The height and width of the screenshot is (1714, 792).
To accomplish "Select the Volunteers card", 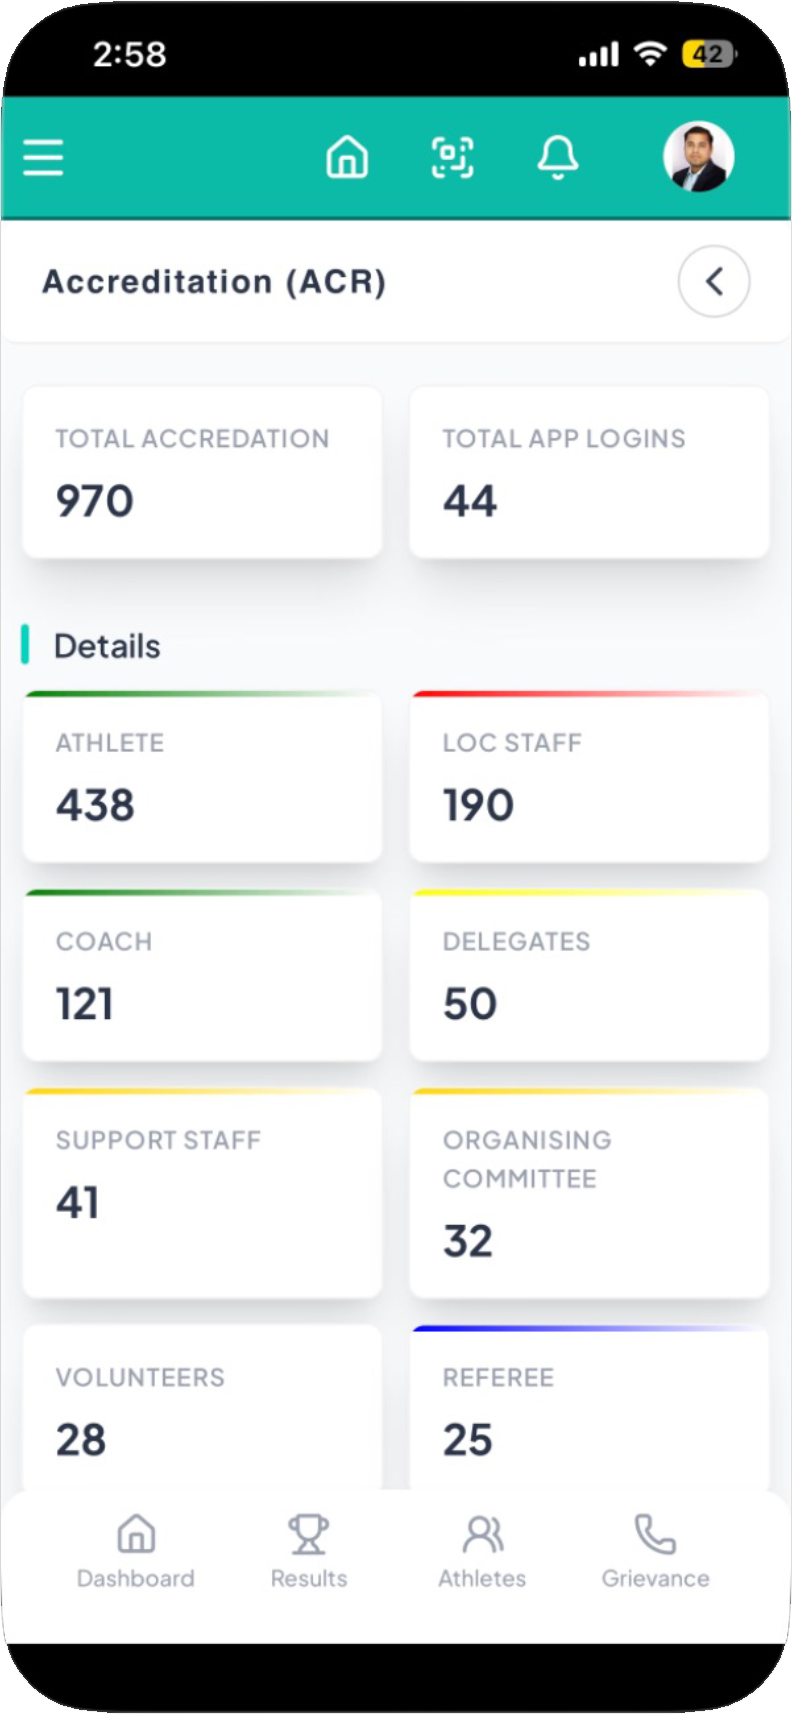I will 202,1408.
